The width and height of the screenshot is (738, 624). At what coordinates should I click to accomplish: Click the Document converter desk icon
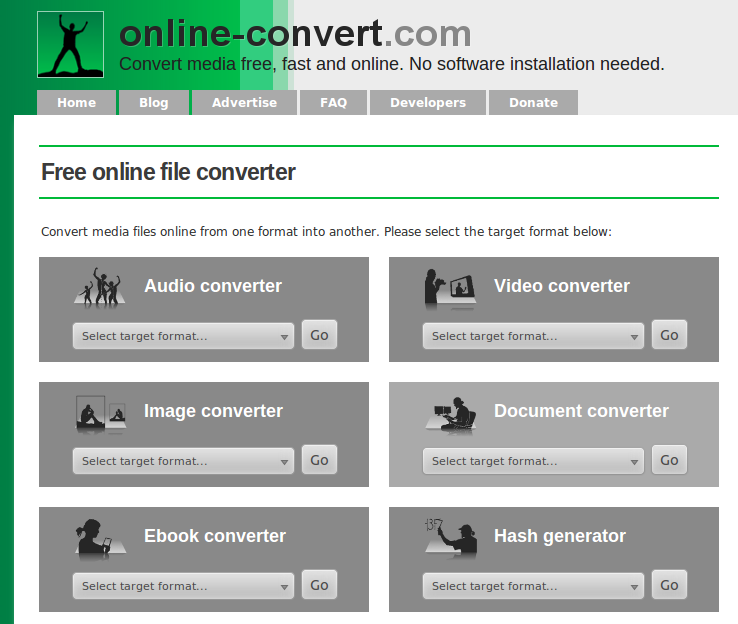click(451, 415)
